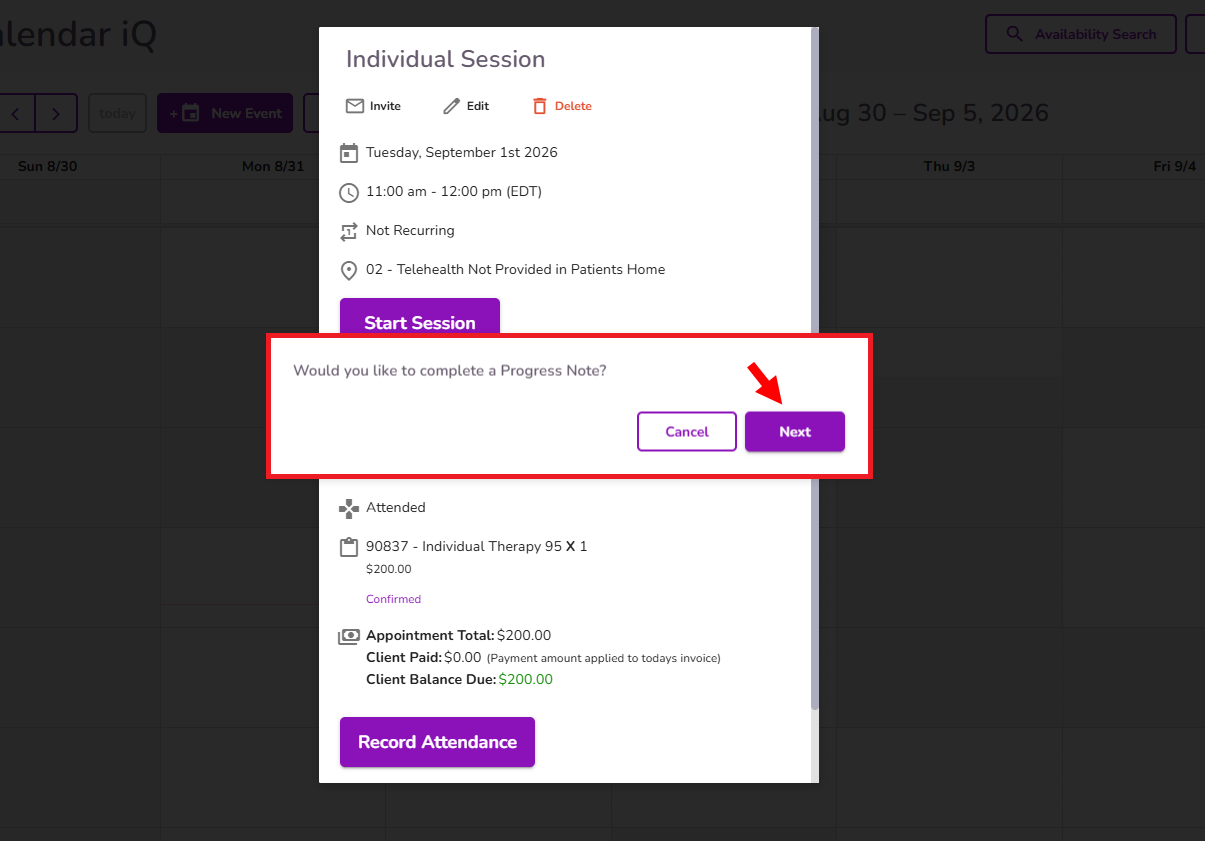Open Availability Search
Image resolution: width=1205 pixels, height=841 pixels.
[x=1081, y=34]
